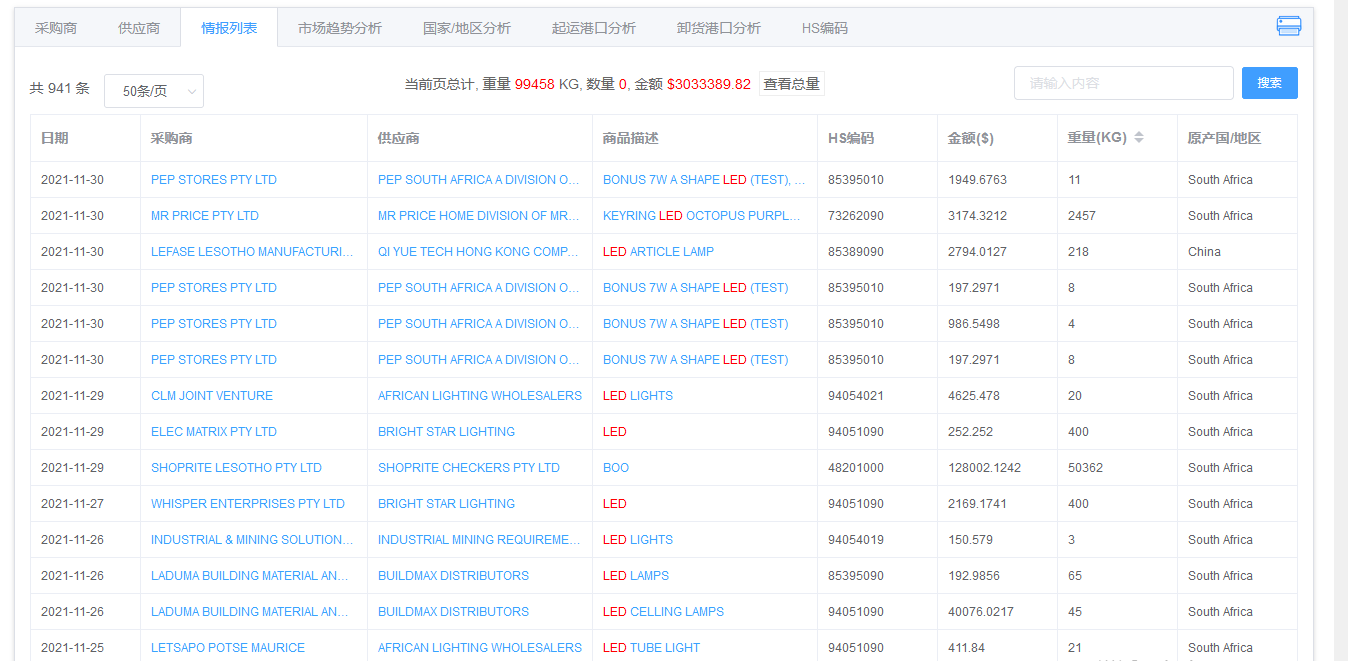Viewport: 1348px width, 661px height.
Task: Focus the 请输入内容 search field
Action: (1124, 83)
